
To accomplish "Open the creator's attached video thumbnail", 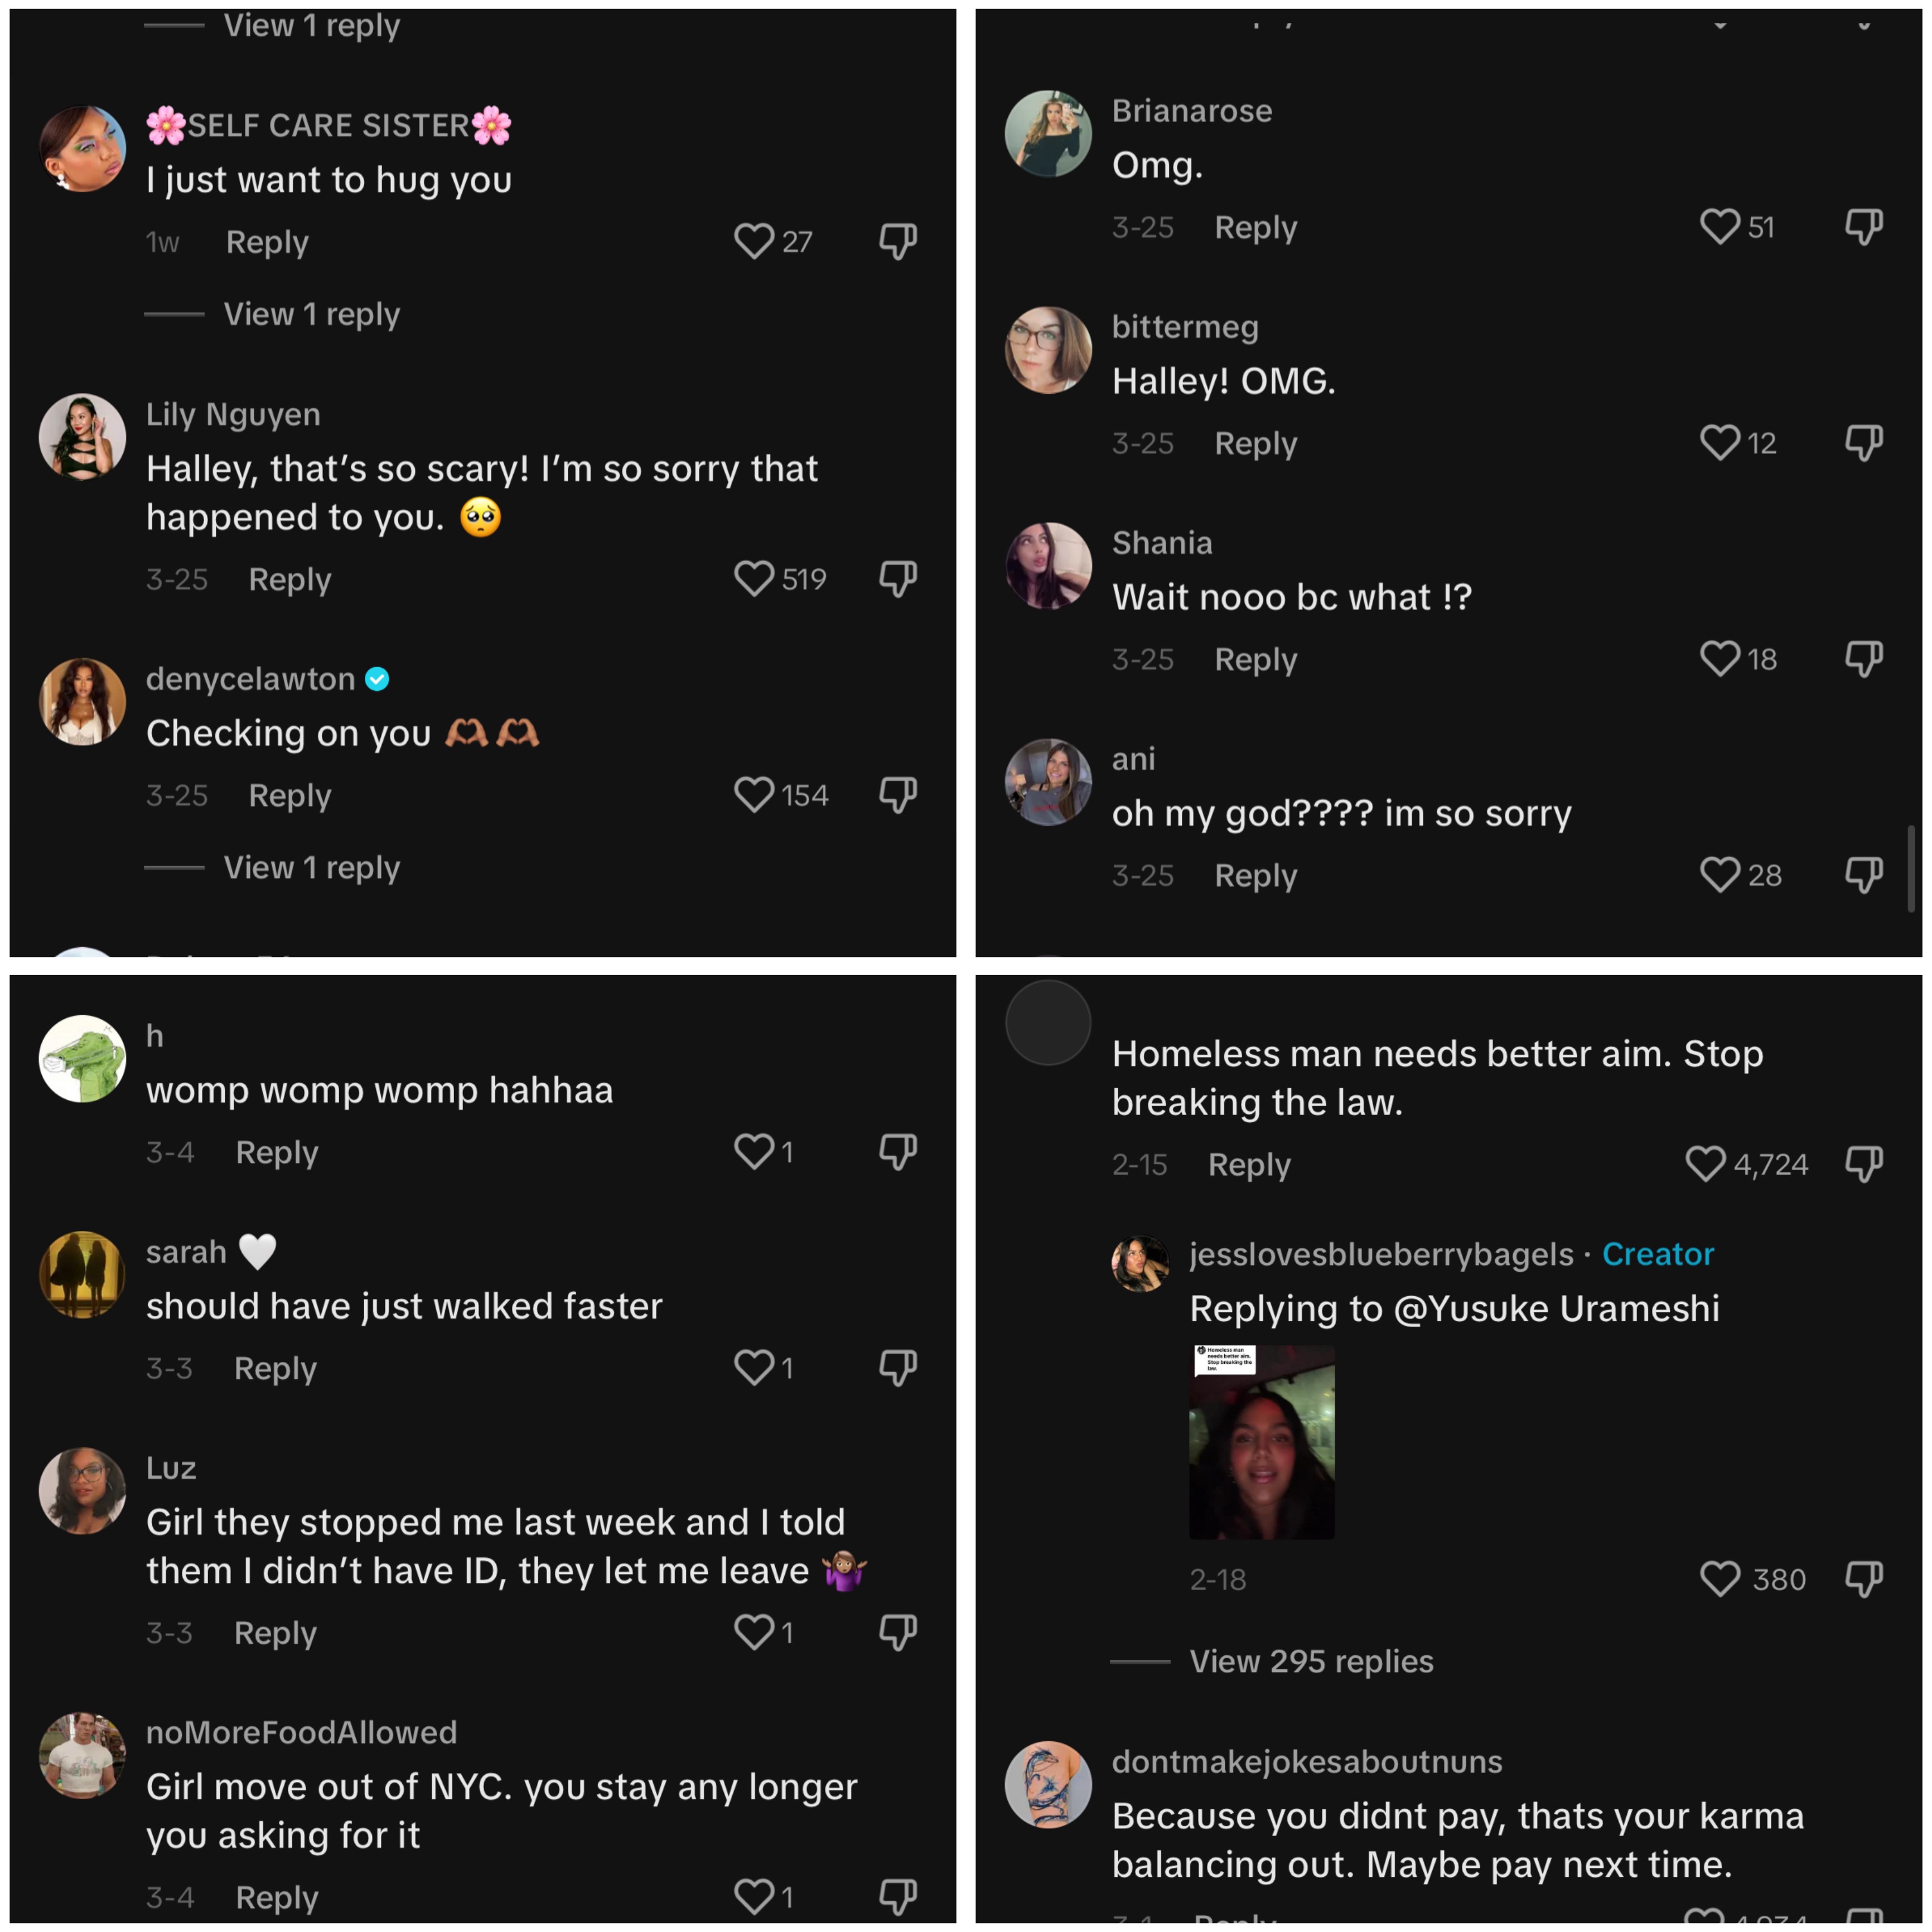I will click(1261, 1440).
